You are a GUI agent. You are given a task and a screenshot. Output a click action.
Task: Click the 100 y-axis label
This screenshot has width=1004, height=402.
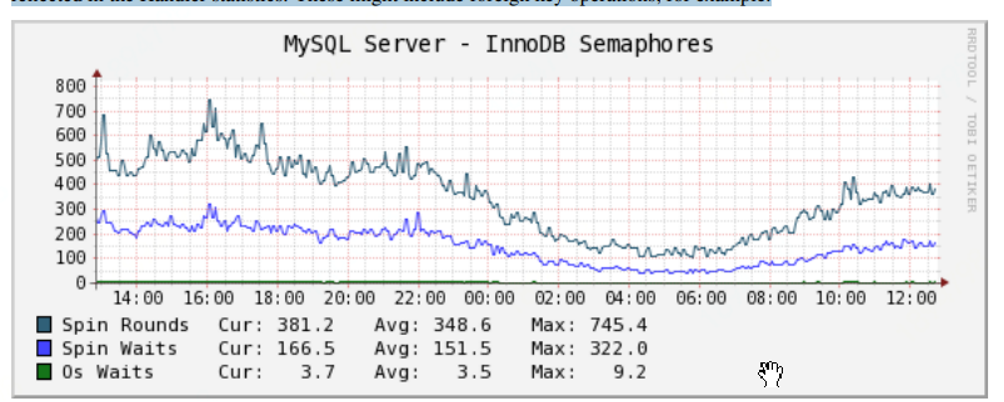click(x=71, y=258)
